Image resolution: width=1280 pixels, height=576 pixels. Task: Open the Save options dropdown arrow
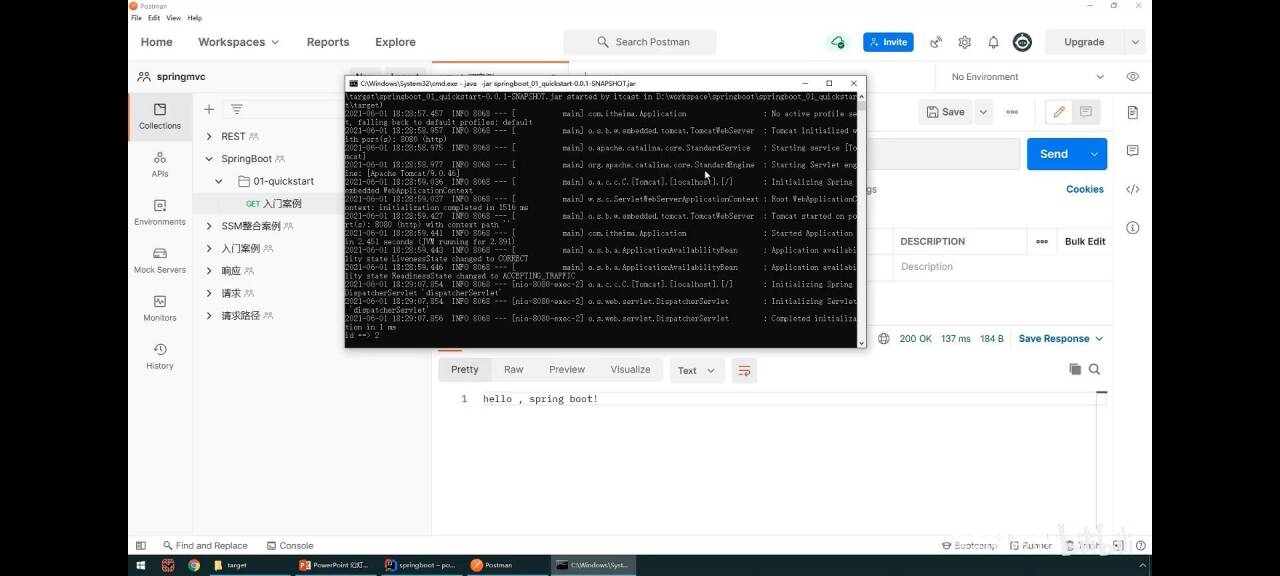pos(983,112)
